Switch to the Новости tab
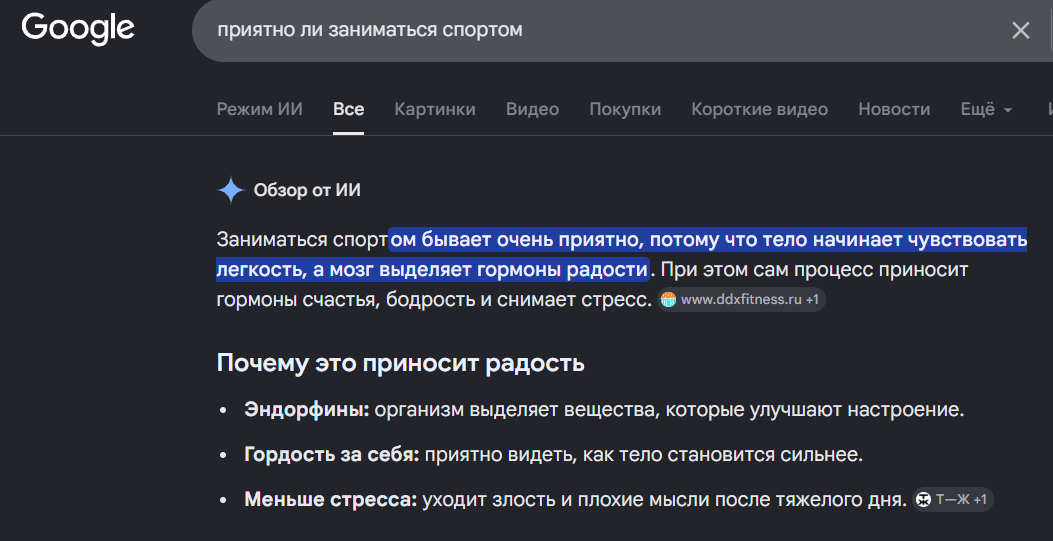The height and width of the screenshot is (541, 1053). click(894, 109)
